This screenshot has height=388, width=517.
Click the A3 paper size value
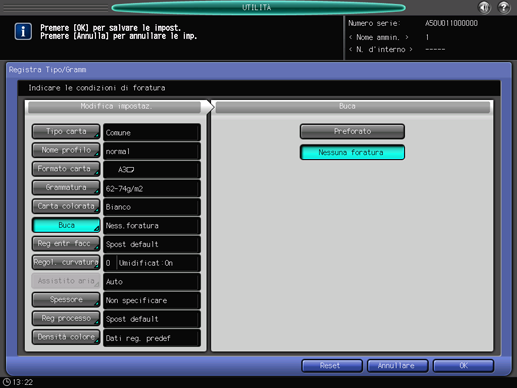pos(152,170)
